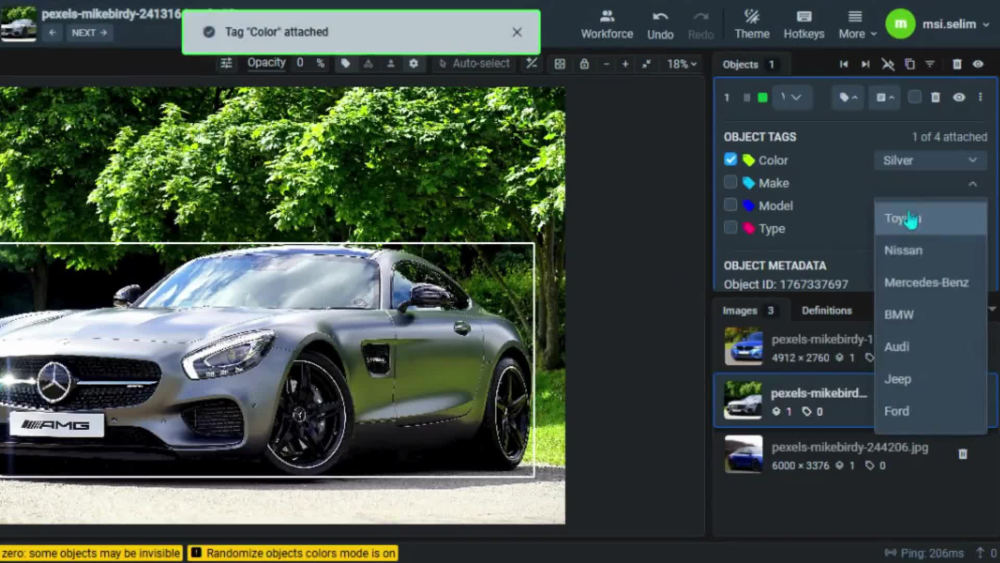Uncheck the Color tag checkbox

pyautogui.click(x=730, y=159)
